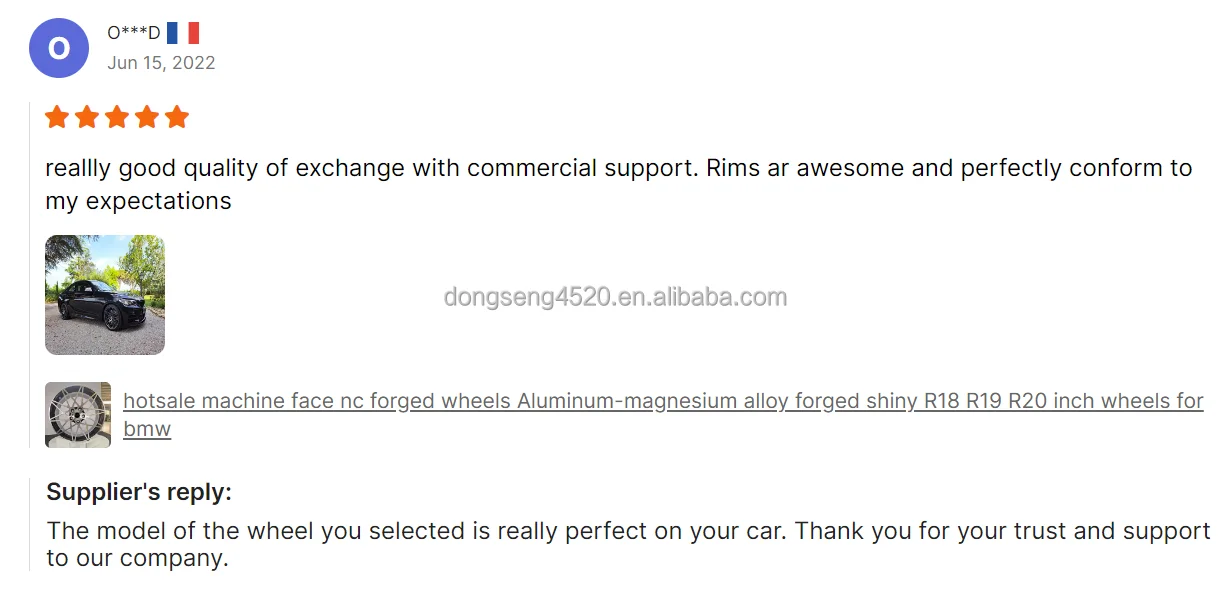The image size is (1230, 595).
Task: Click the dongseng4520.en.alibaba.com watermark text
Action: tap(615, 297)
